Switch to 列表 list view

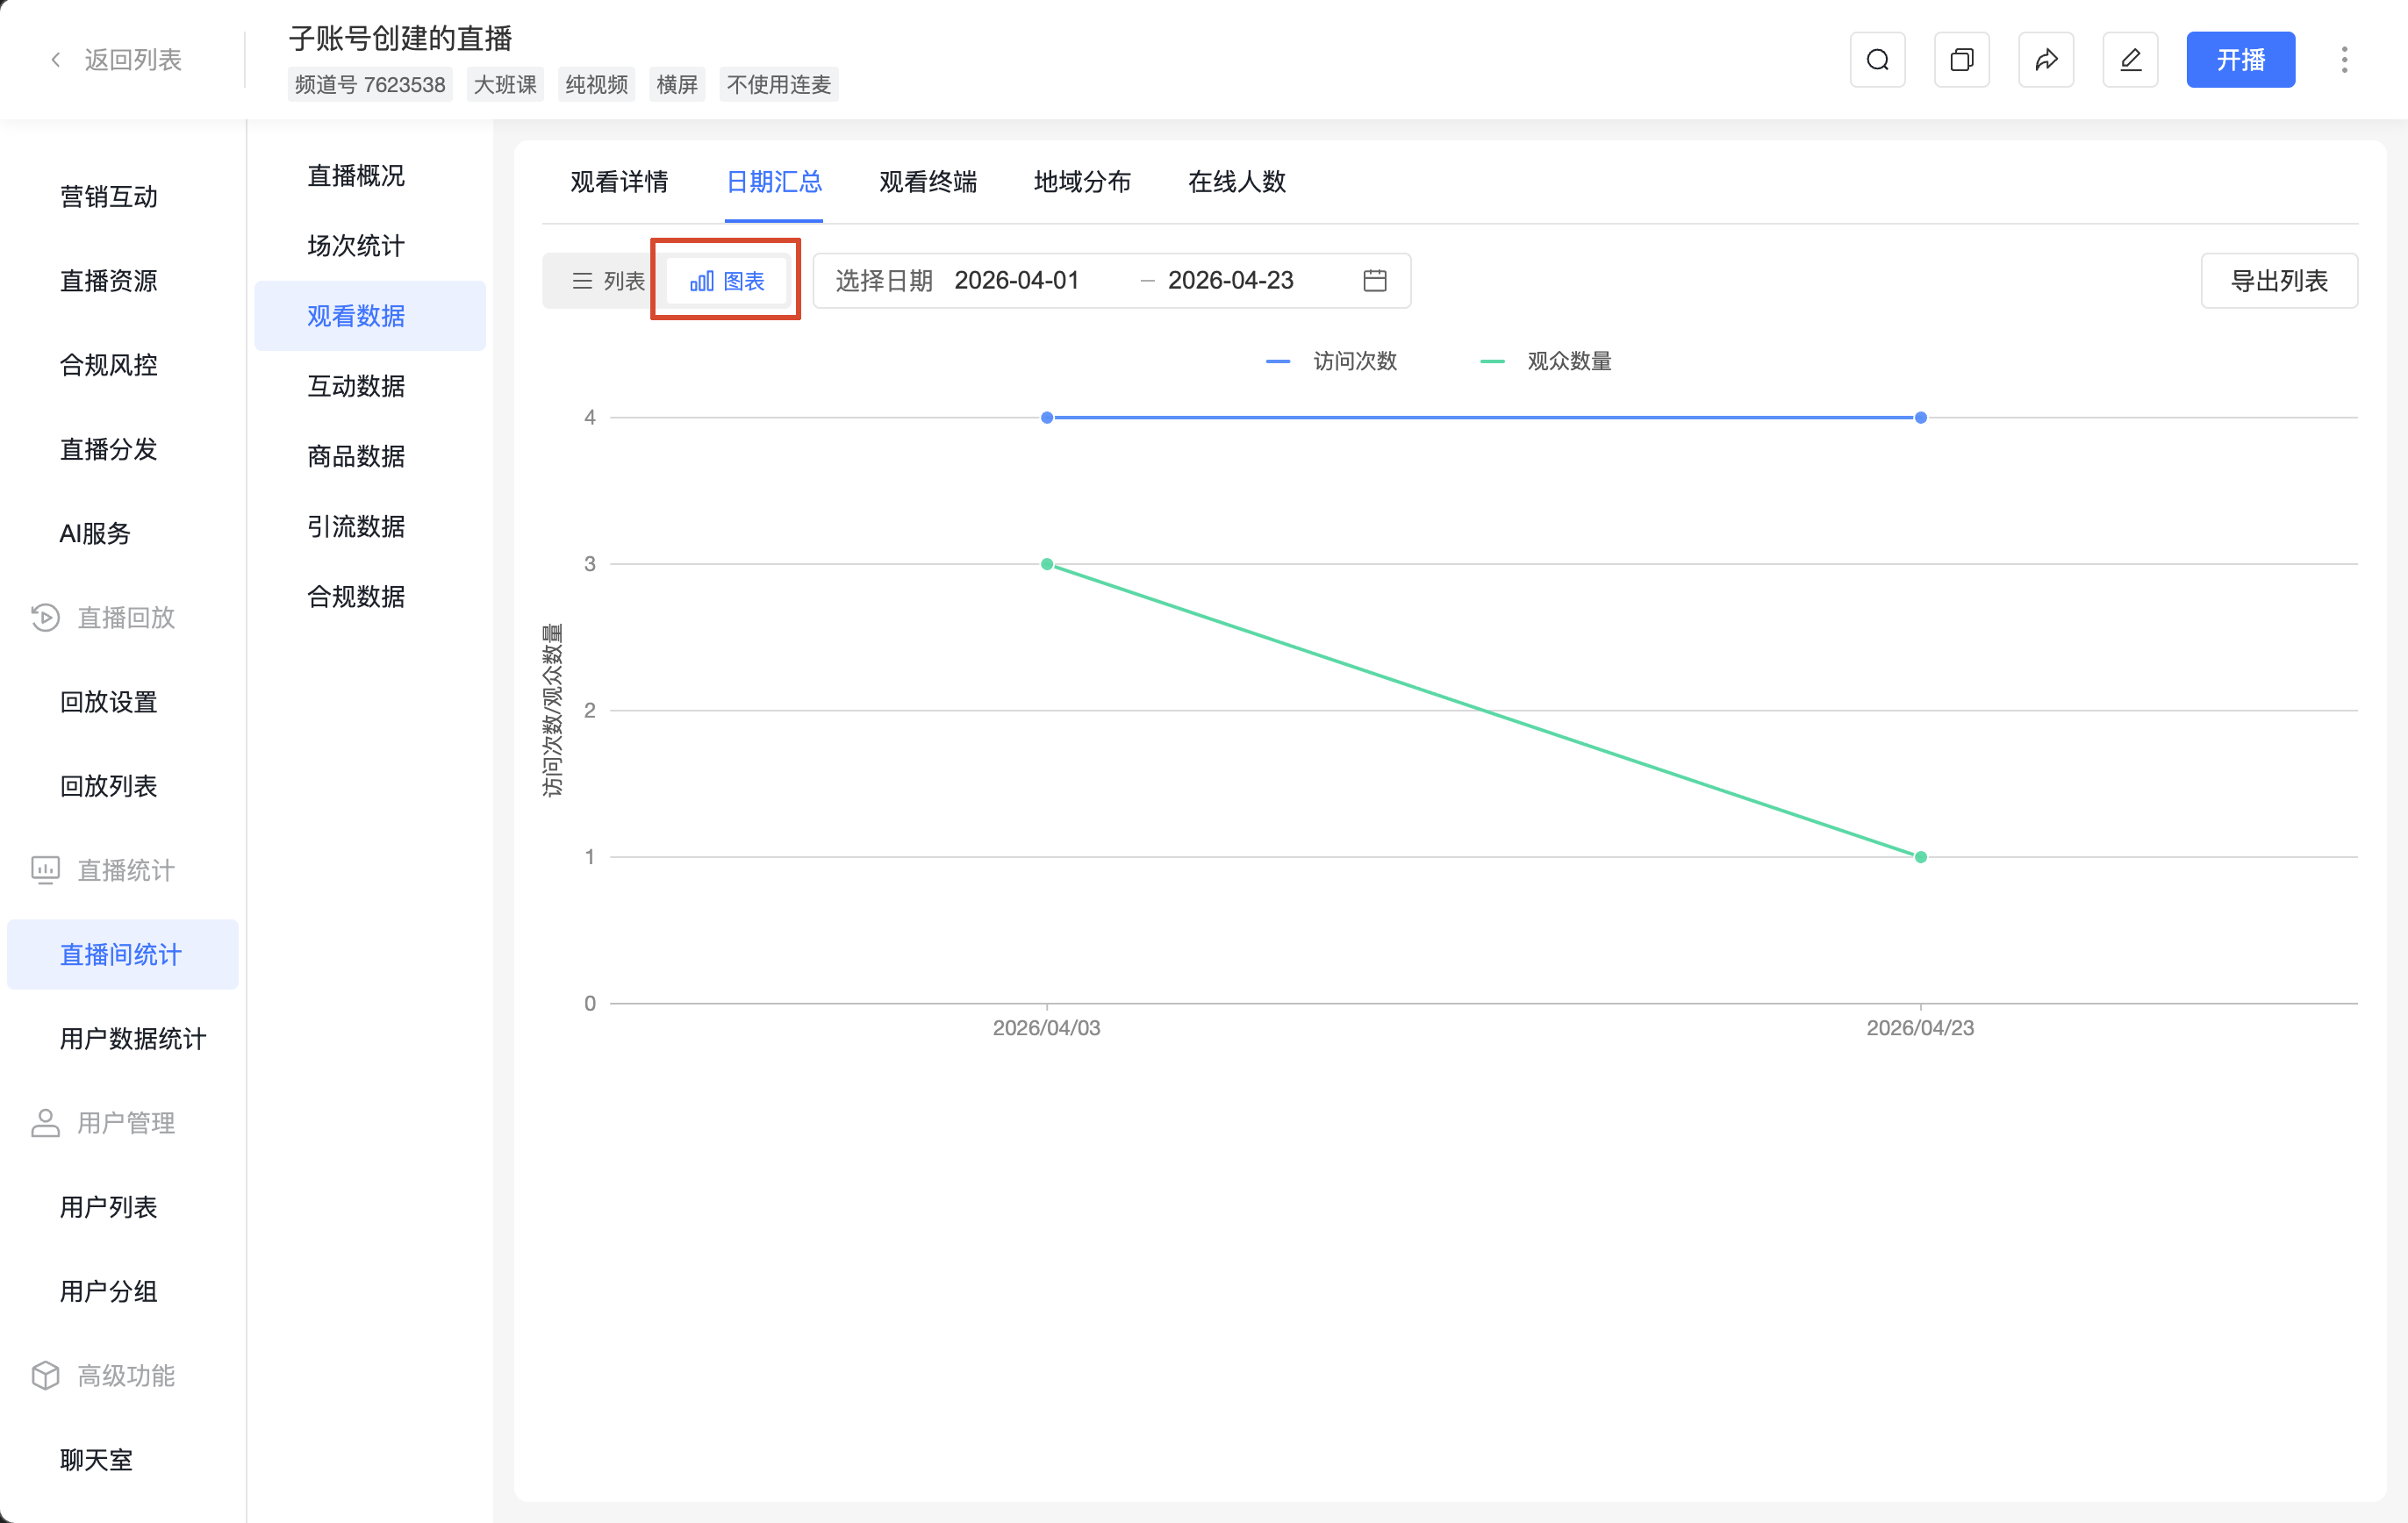[607, 281]
